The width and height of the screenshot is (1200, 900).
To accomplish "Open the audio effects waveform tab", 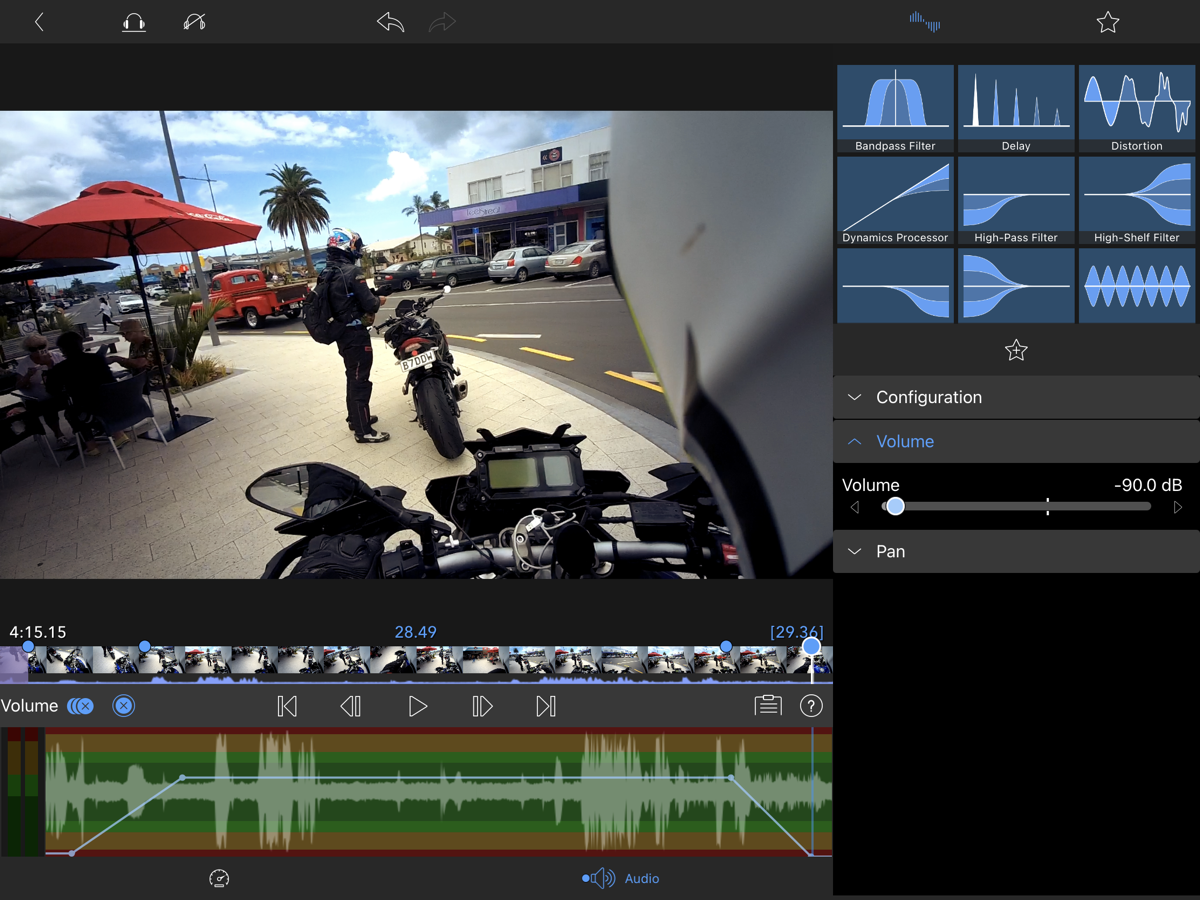I will click(924, 21).
